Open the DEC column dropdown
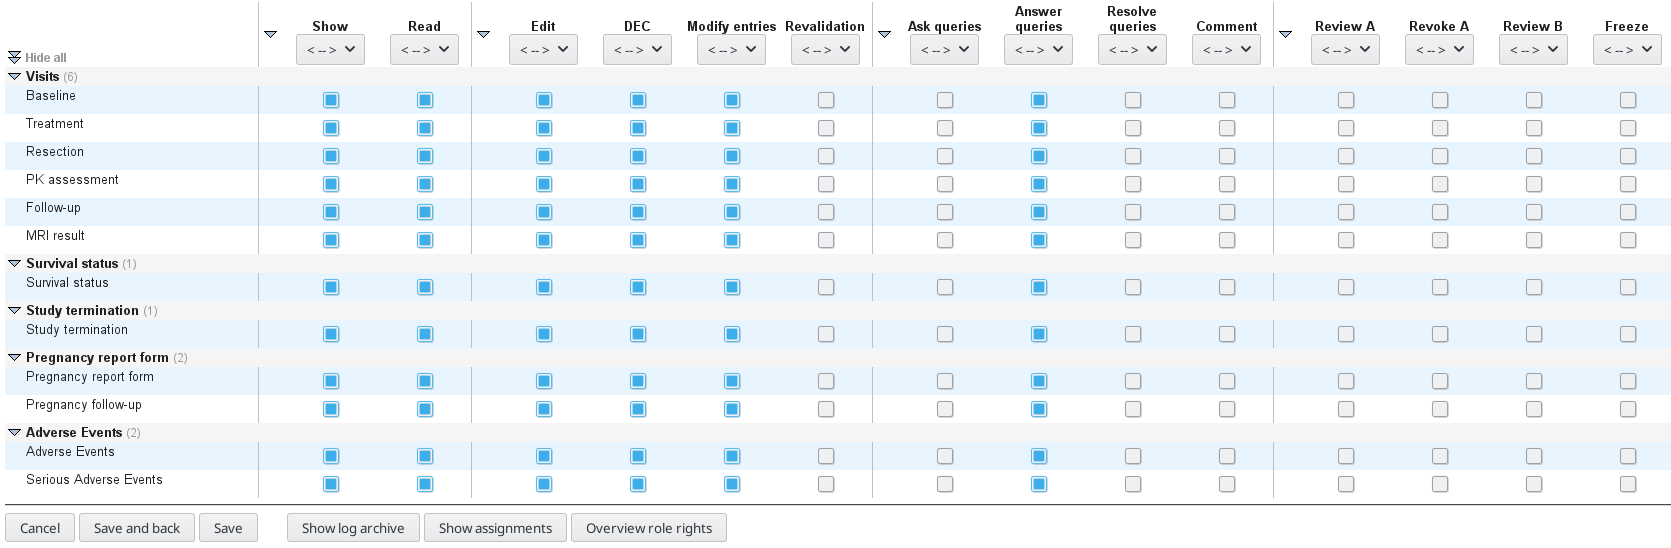 [637, 49]
